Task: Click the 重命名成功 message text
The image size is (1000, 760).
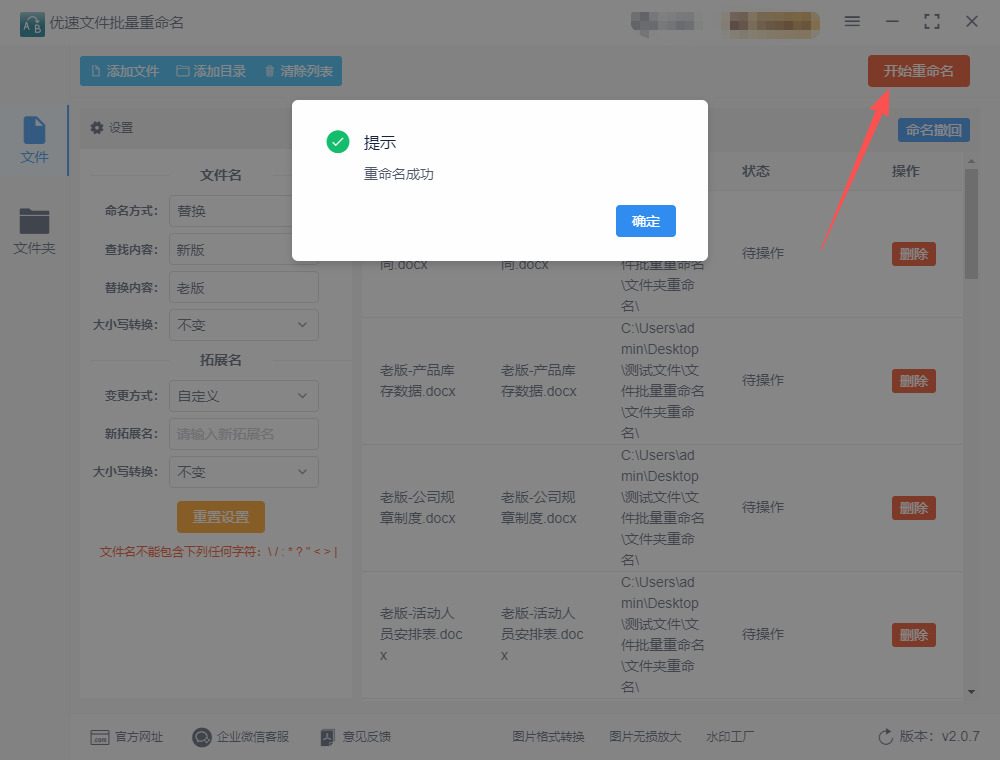Action: coord(399,174)
